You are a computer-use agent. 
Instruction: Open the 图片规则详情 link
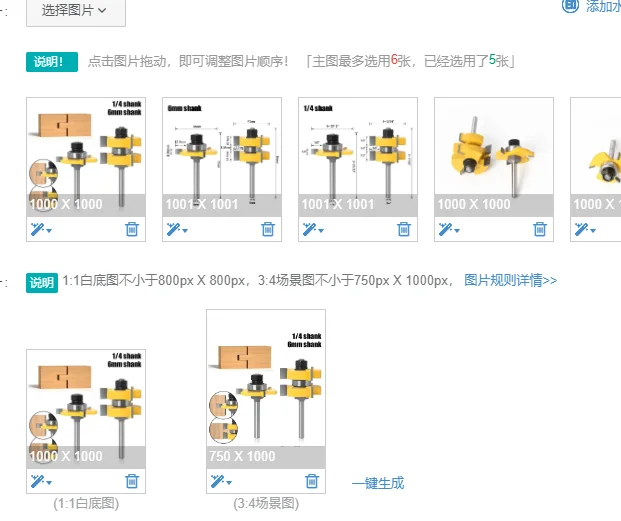coord(510,280)
